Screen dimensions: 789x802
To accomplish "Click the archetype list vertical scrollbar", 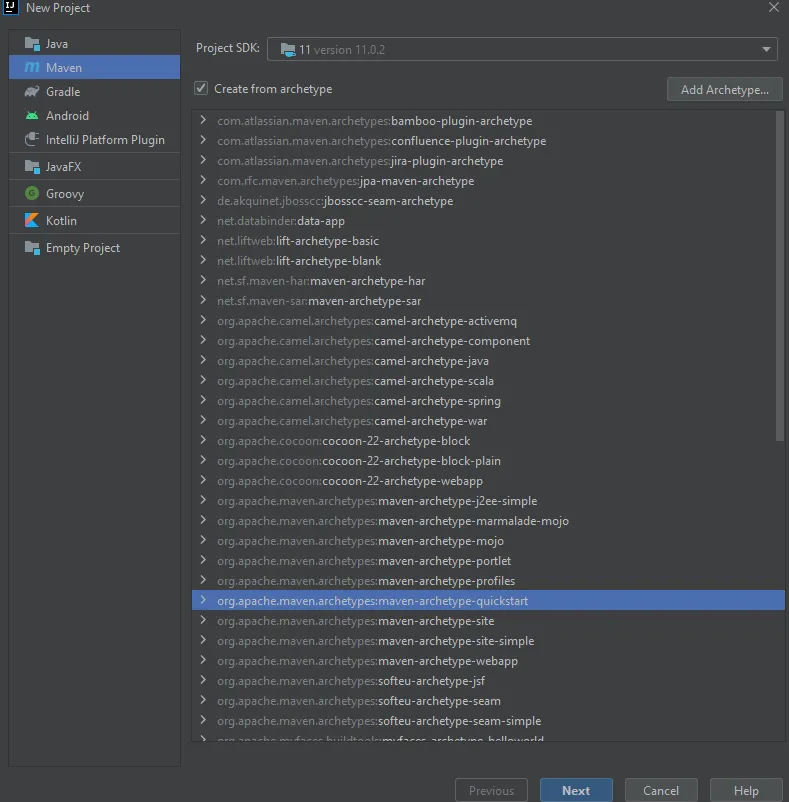I will click(780, 276).
